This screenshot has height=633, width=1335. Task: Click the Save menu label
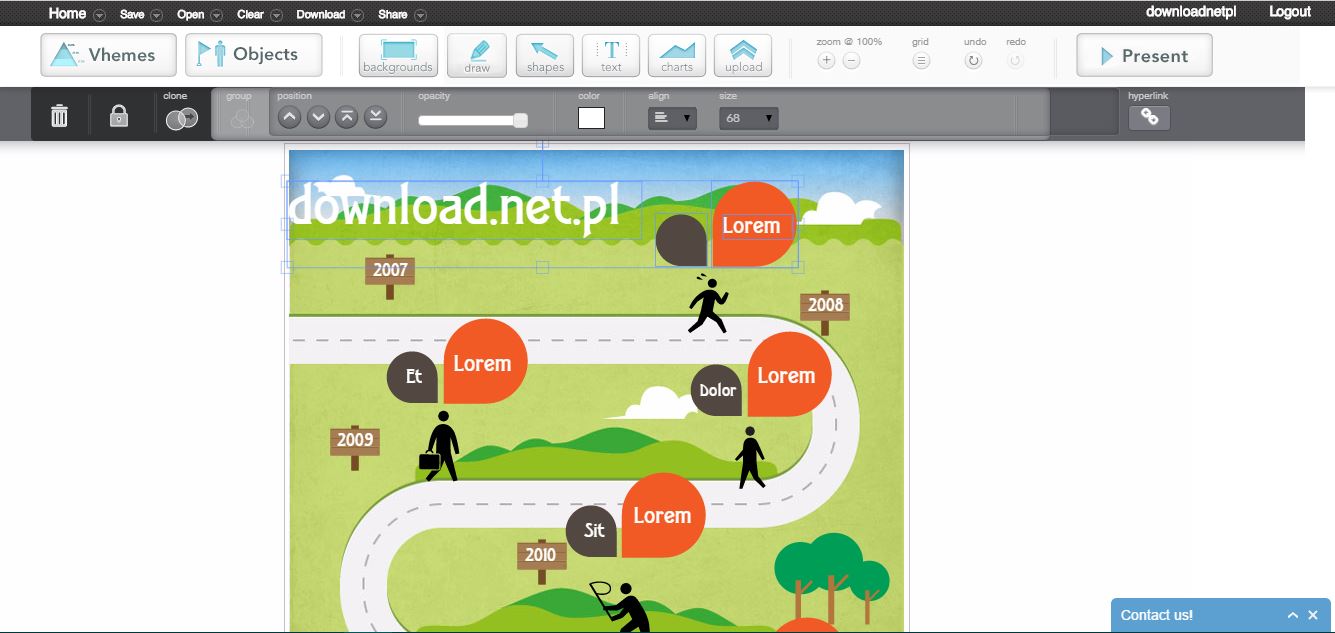point(132,15)
